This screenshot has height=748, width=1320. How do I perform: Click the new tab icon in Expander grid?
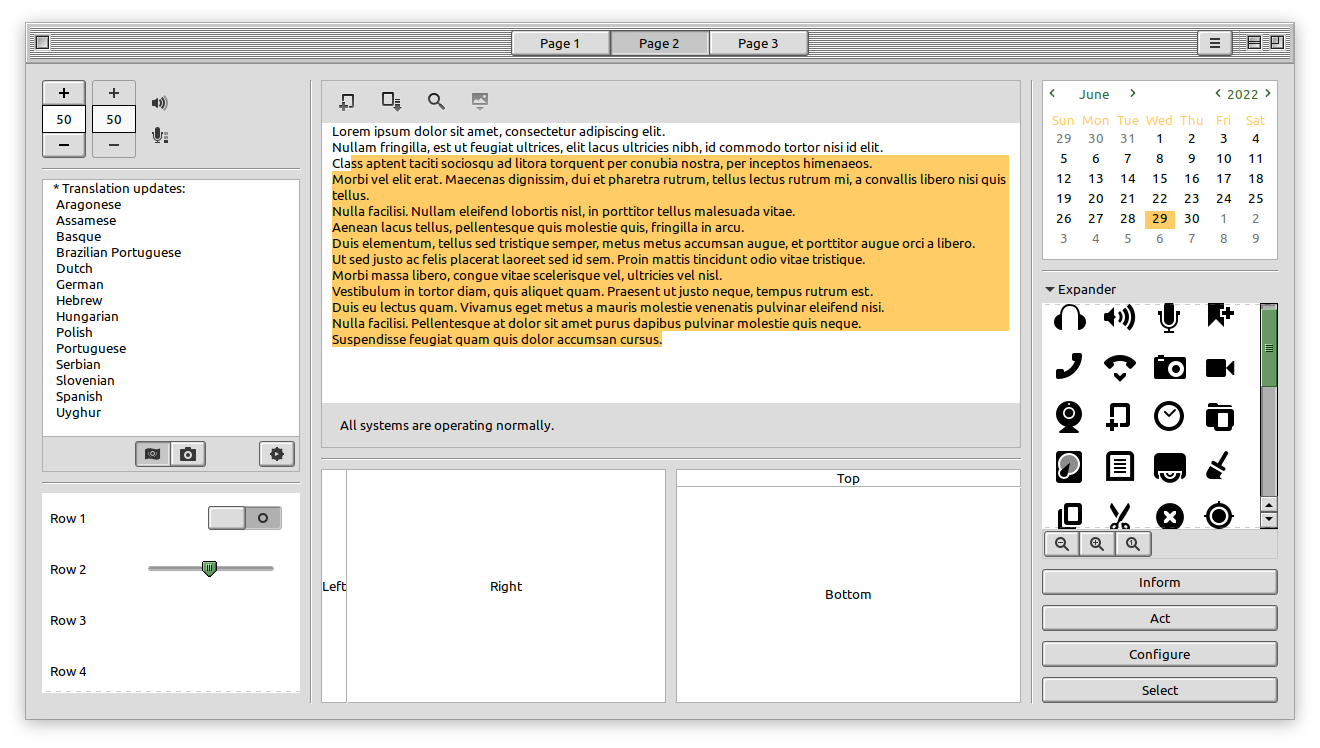(1120, 416)
